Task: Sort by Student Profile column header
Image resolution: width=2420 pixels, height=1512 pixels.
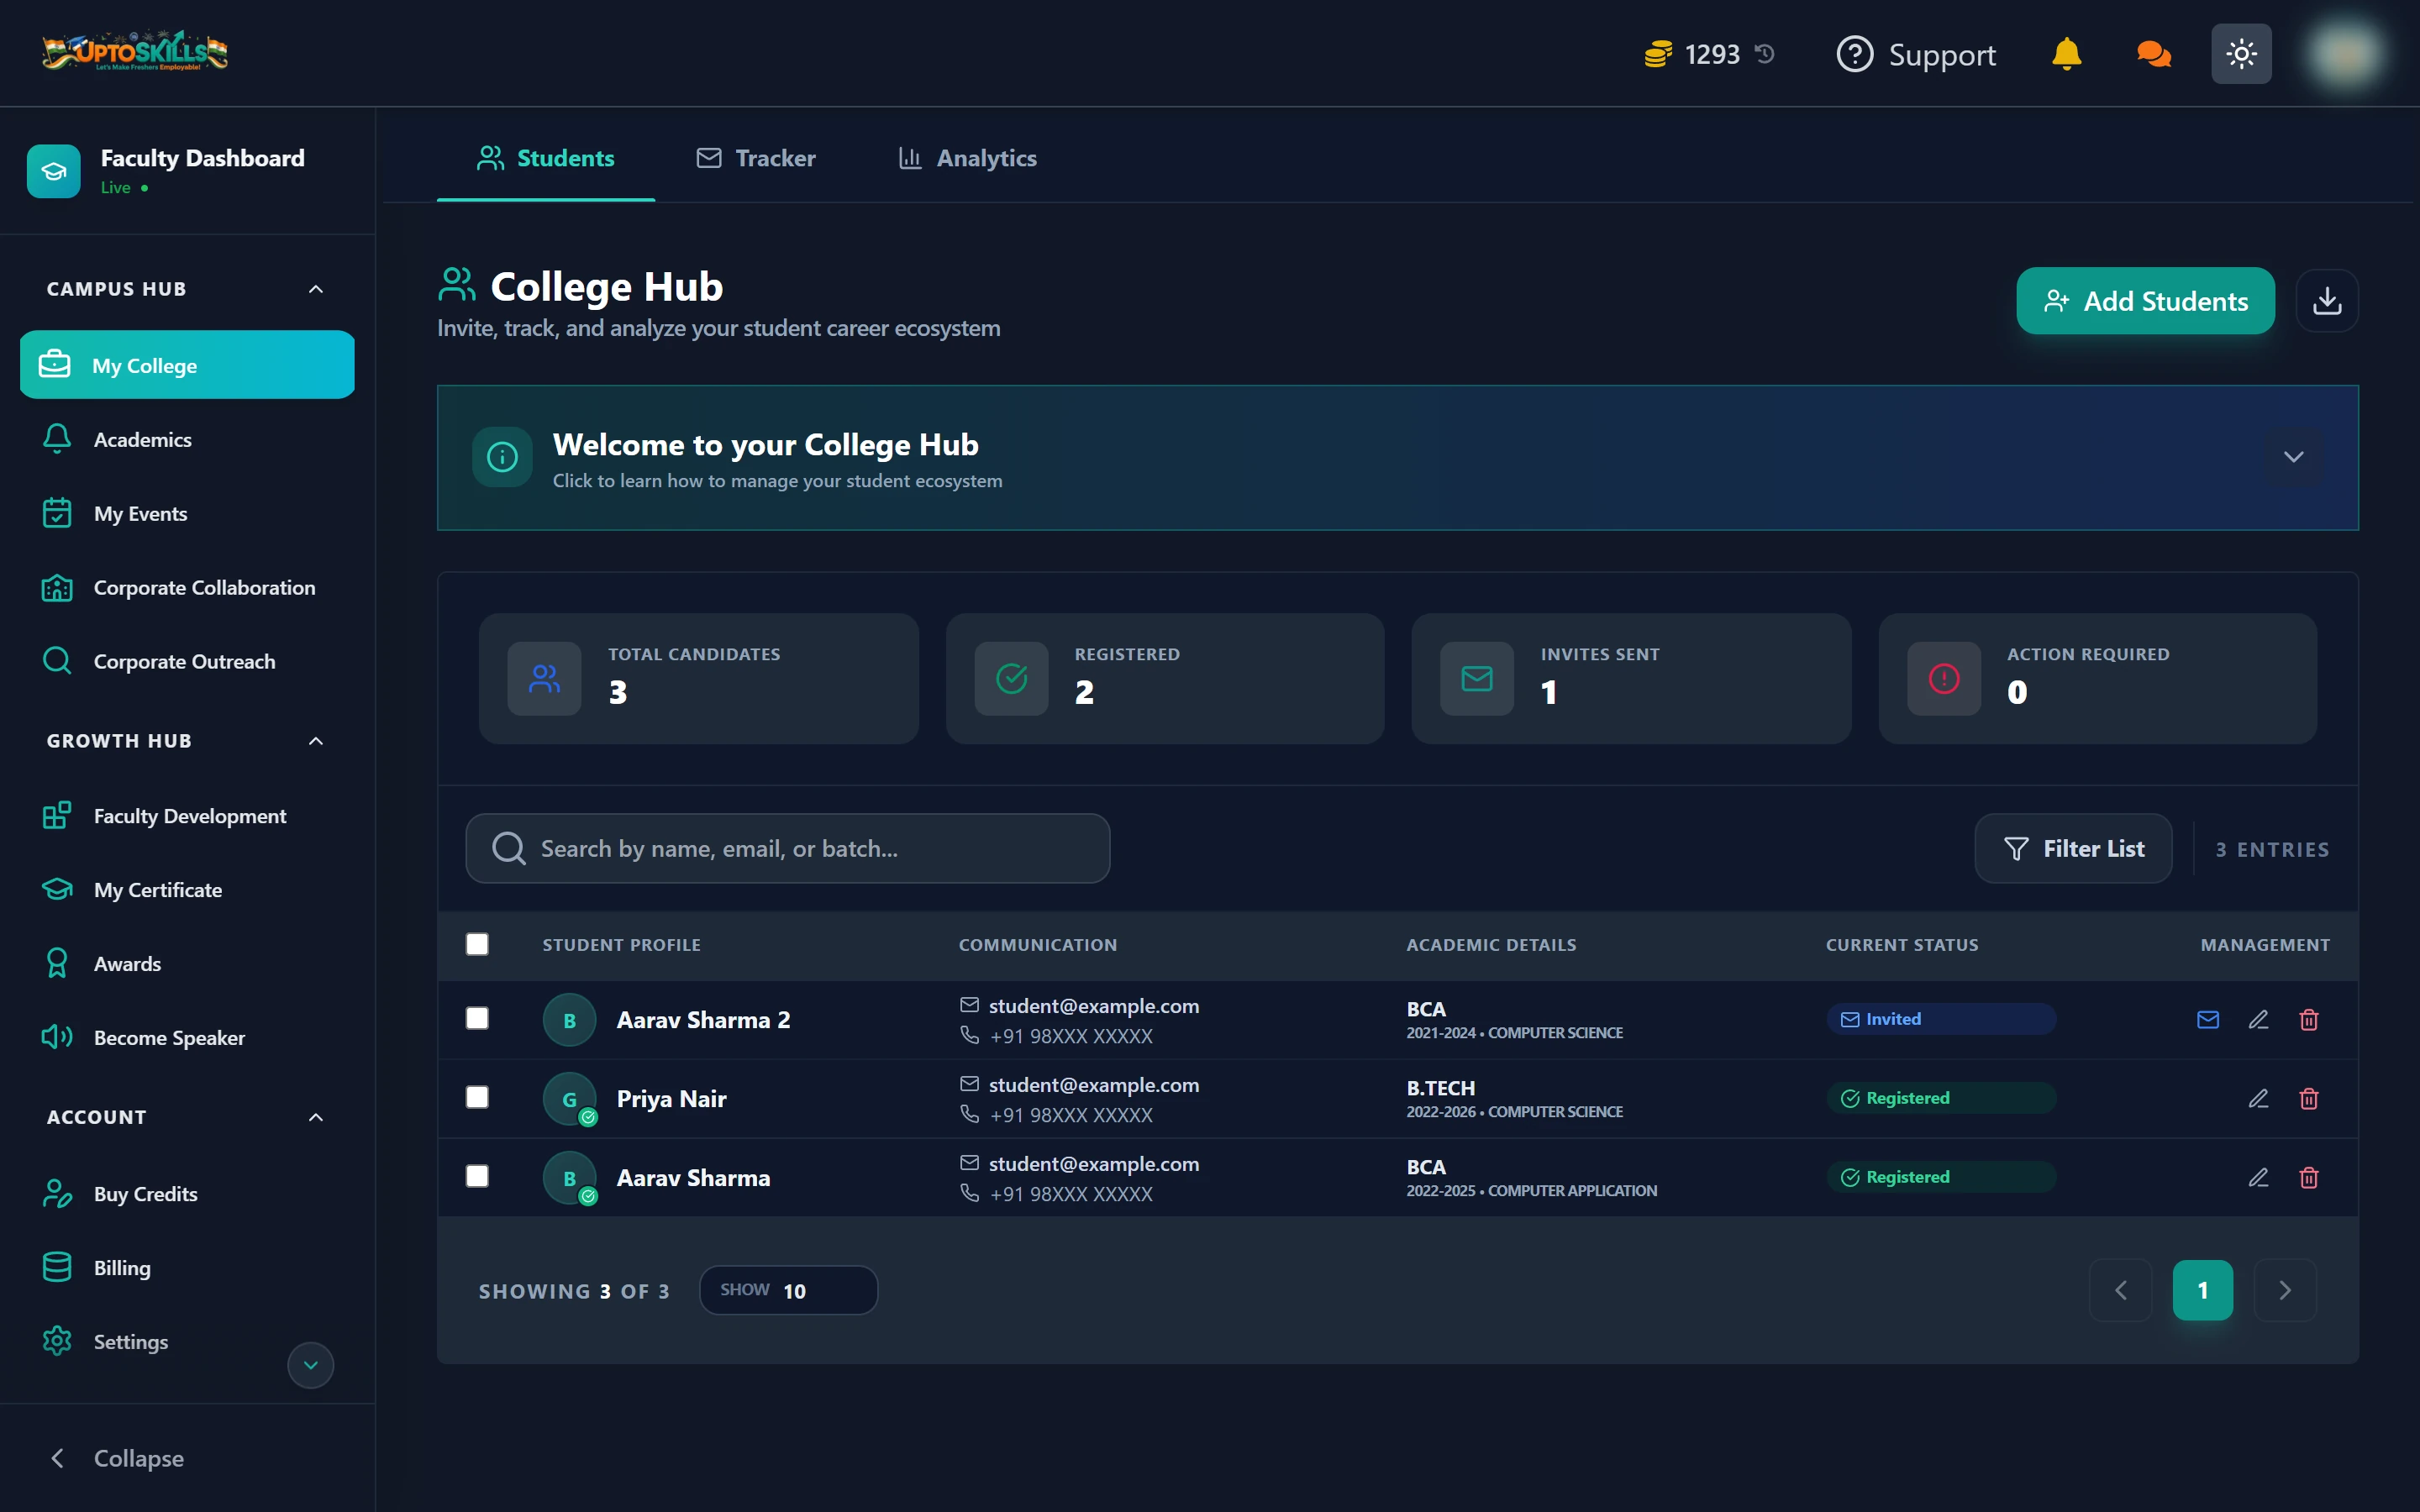Action: coord(621,945)
